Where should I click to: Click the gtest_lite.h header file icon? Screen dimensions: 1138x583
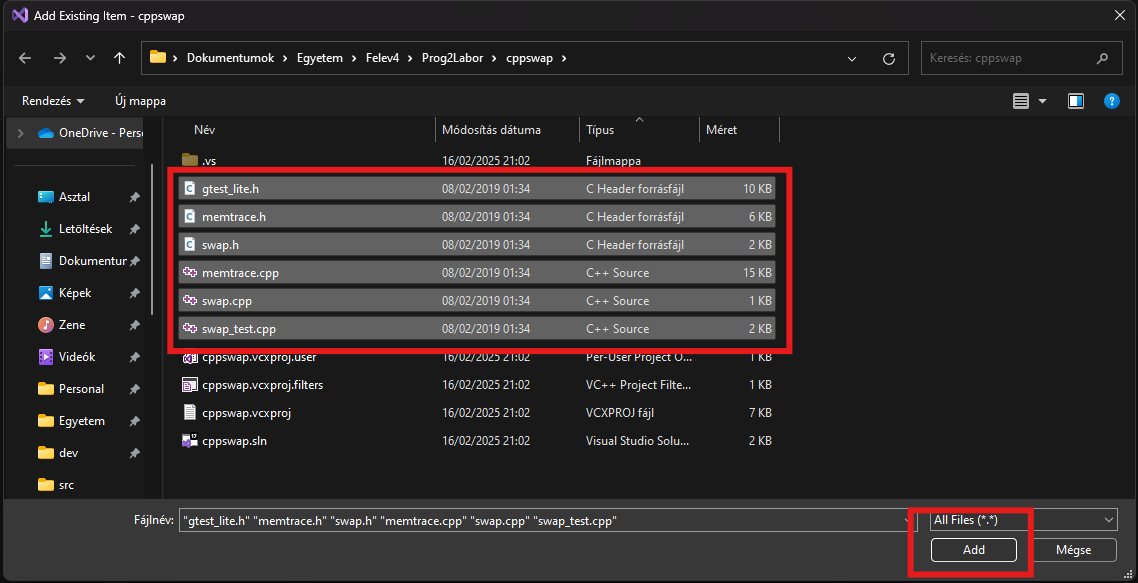coord(190,188)
